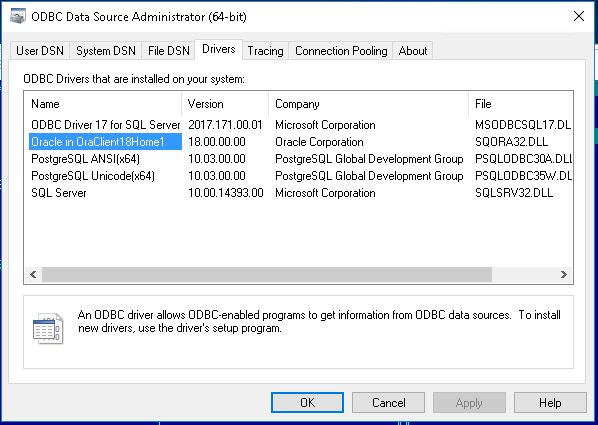Screen dimensions: 598x425
Task: Click version 10.00.14393.00 cell
Action: (x=226, y=193)
